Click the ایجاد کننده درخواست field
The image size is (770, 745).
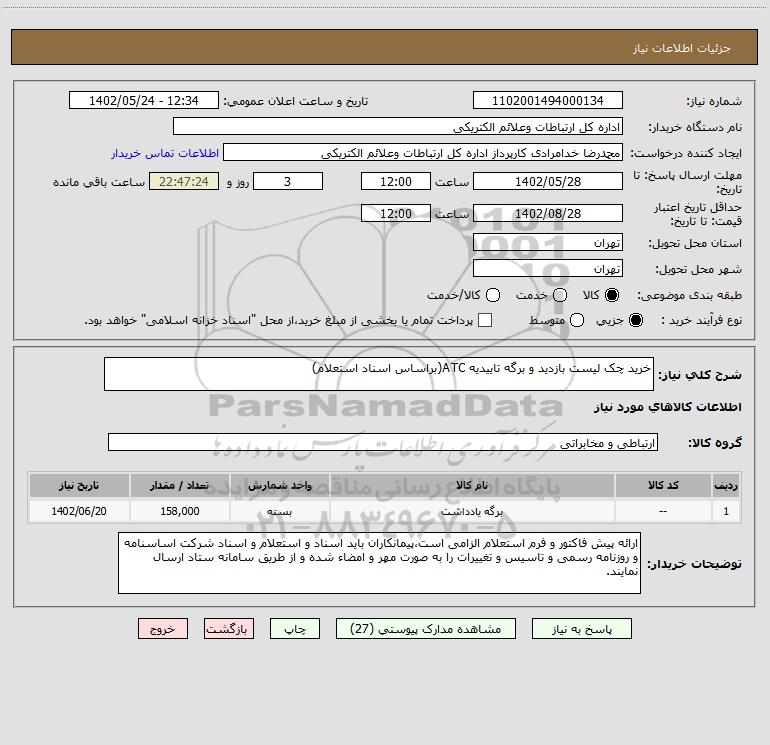[423, 153]
